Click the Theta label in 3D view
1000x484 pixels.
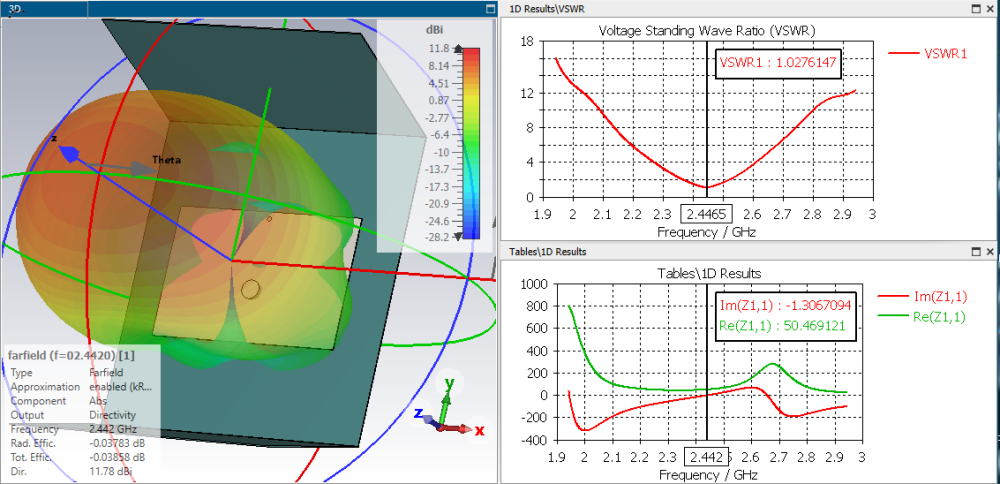[x=166, y=160]
